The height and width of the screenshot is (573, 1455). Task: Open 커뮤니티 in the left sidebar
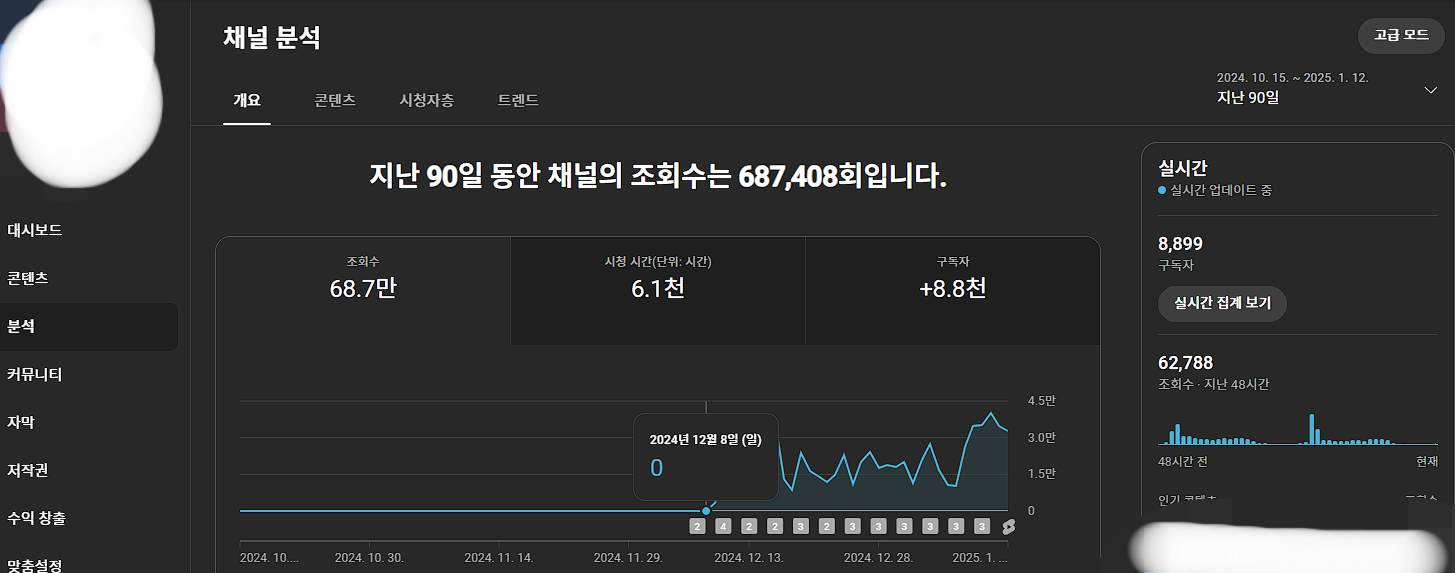tap(35, 374)
